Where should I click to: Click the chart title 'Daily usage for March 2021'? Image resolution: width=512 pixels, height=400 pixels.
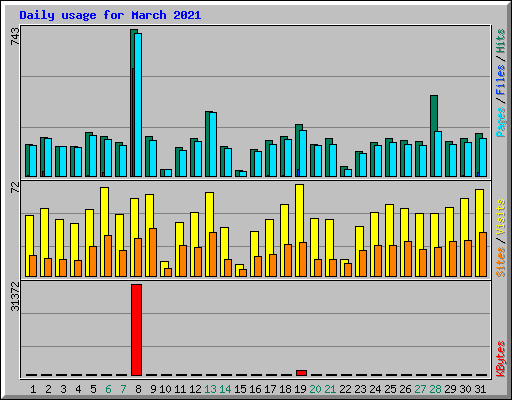(x=110, y=15)
